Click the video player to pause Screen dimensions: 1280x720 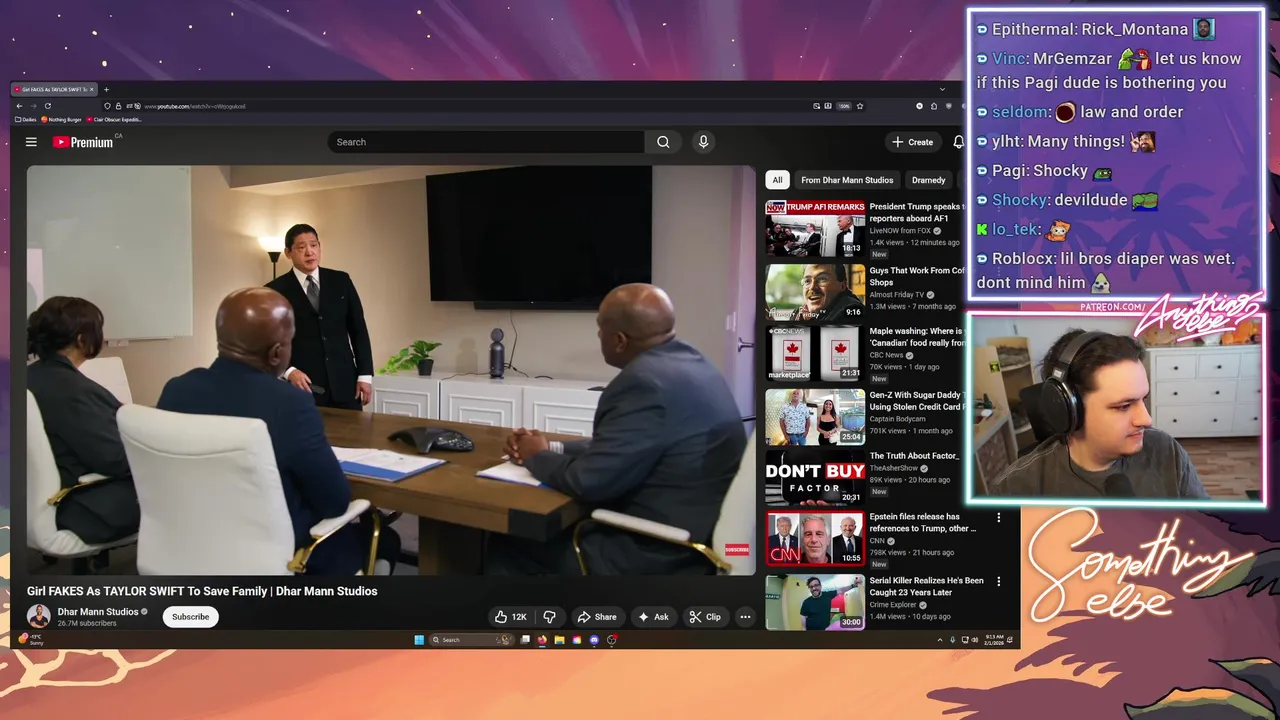(391, 370)
